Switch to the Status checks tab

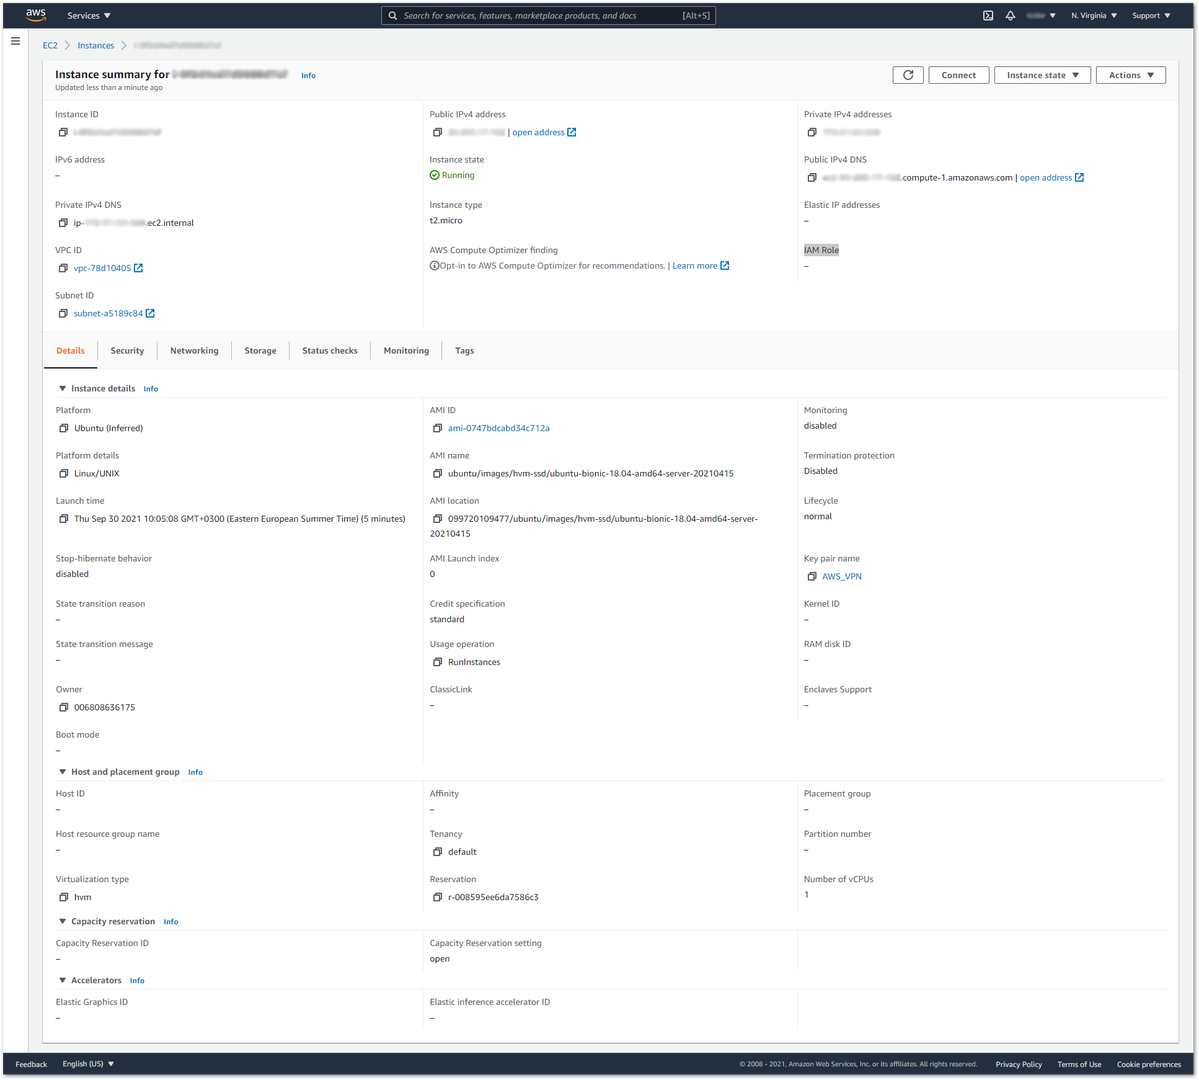point(330,351)
